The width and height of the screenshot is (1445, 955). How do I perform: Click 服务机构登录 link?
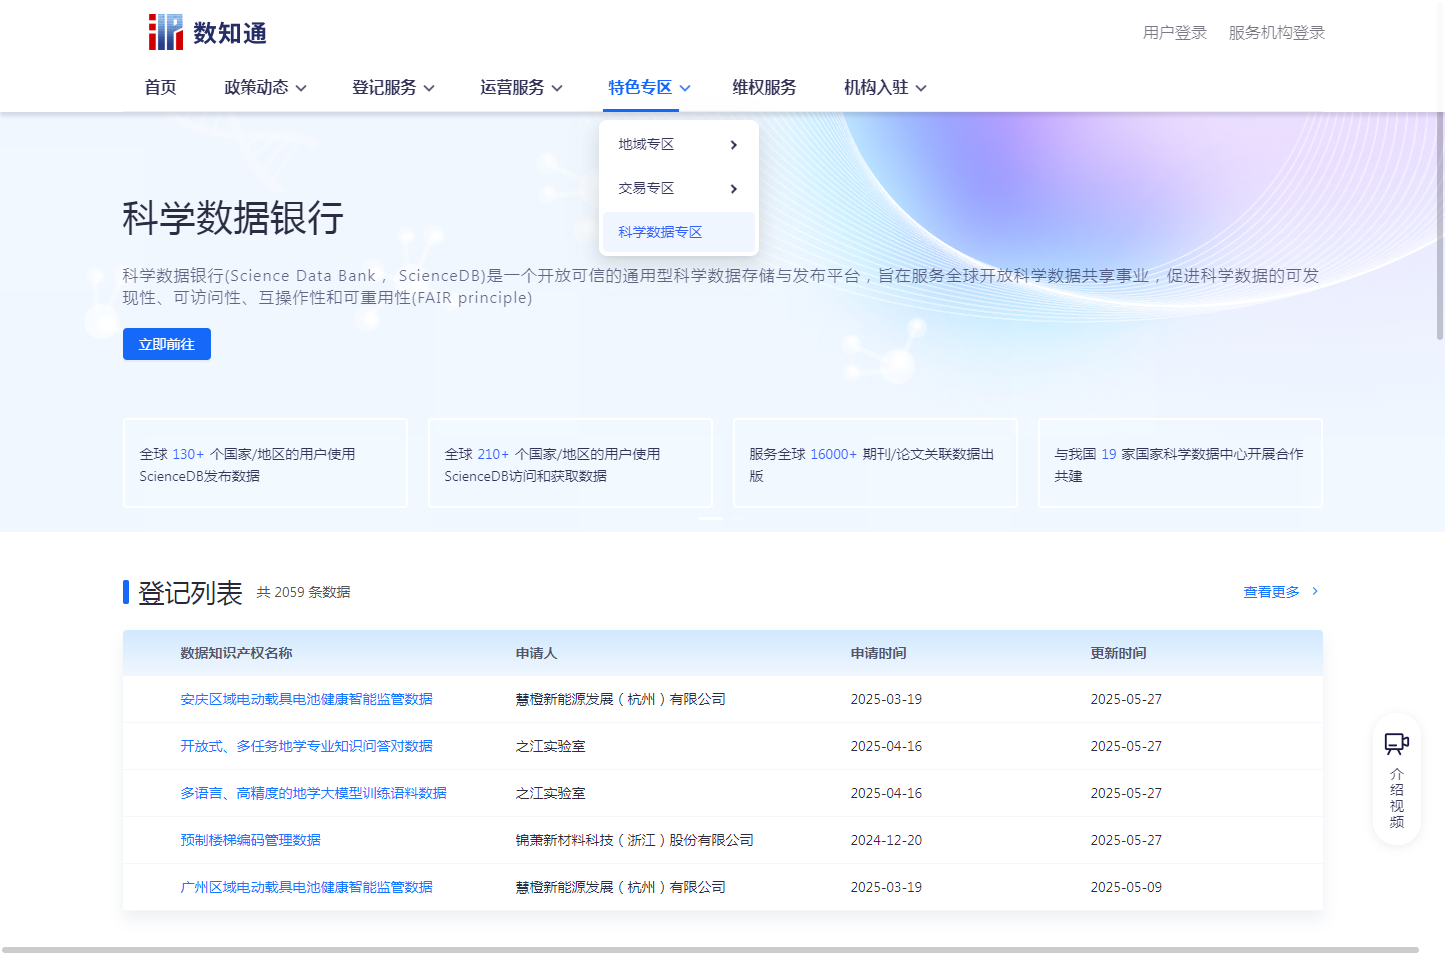click(1276, 33)
